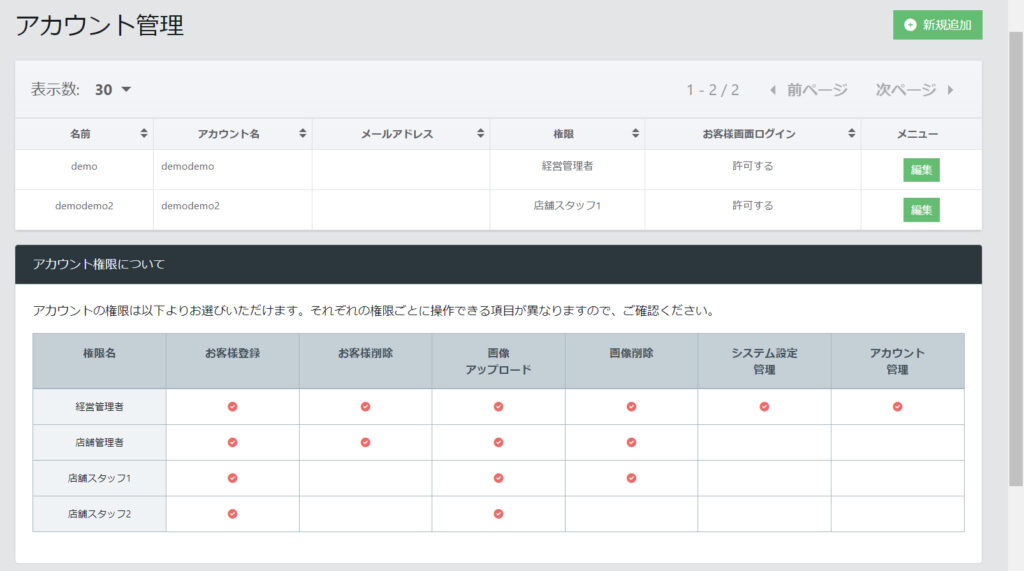Go to previous page 前ページ
The image size is (1024, 571).
[808, 90]
